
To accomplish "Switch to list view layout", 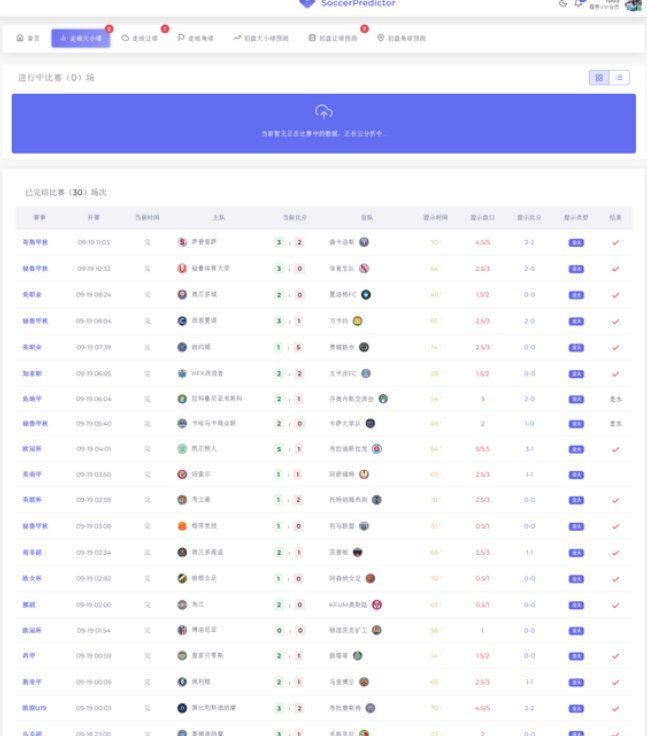I will [x=619, y=77].
